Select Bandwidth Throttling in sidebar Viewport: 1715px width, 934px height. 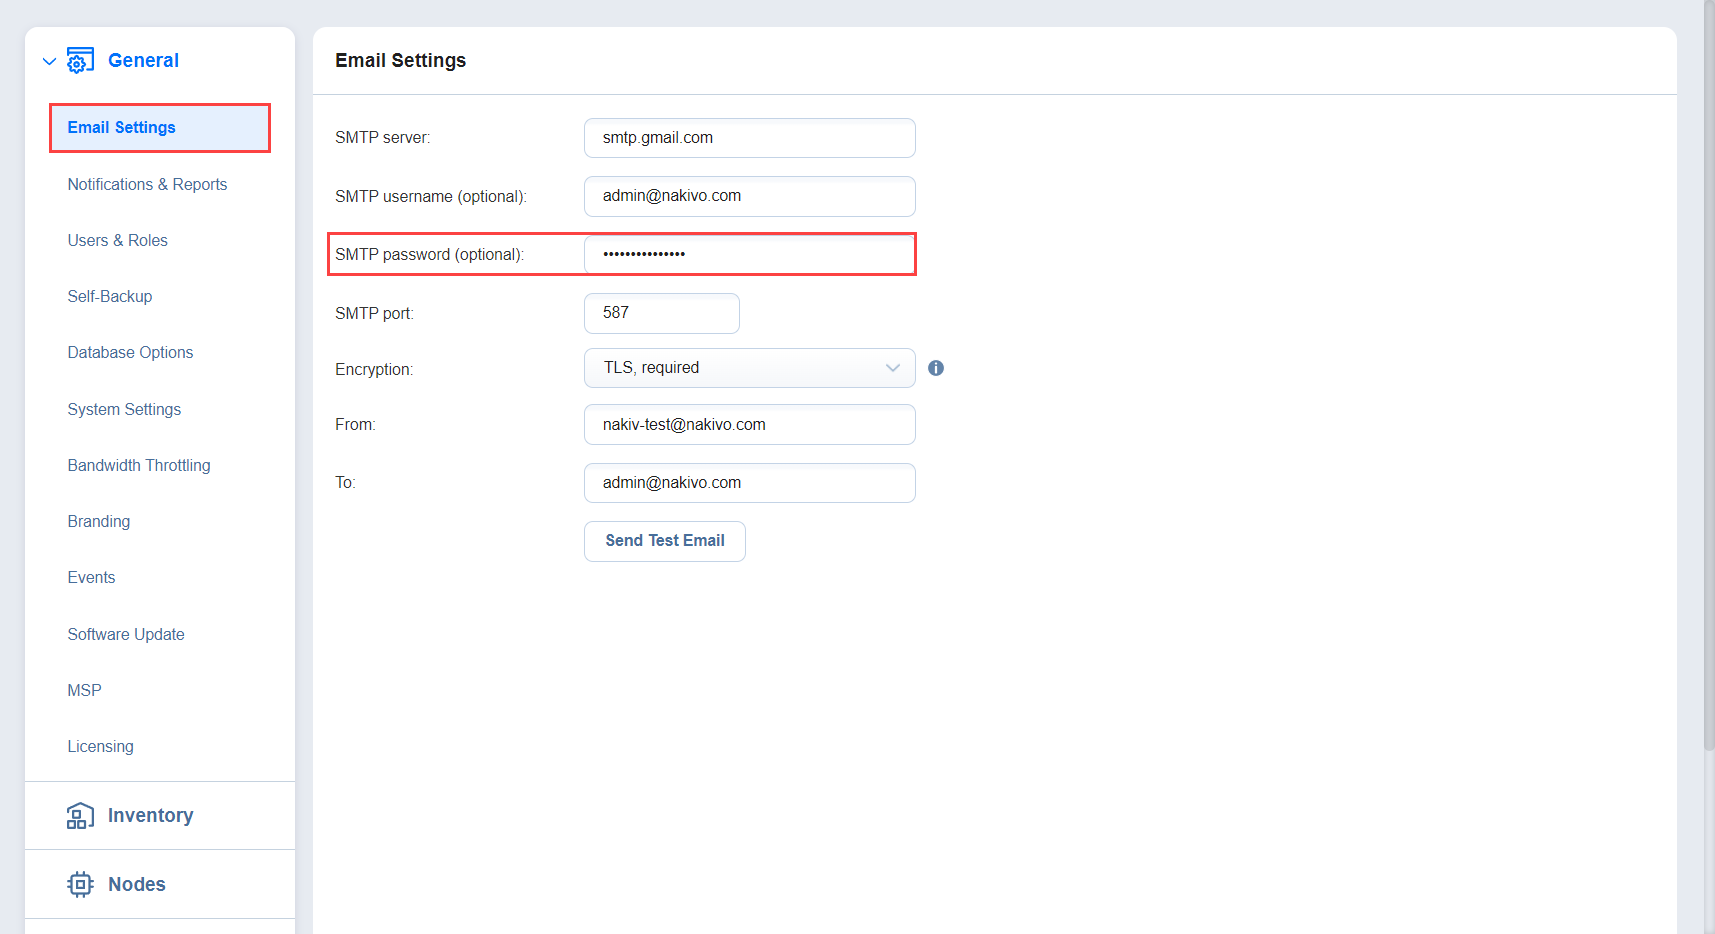(x=139, y=466)
